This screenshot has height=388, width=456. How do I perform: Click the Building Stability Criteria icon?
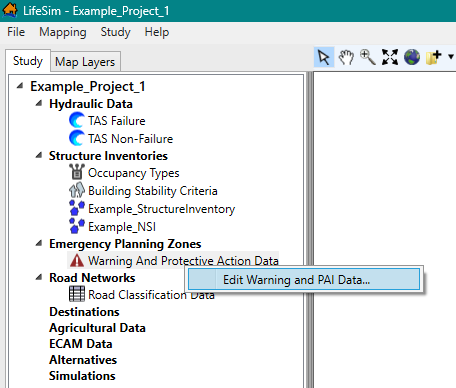(x=77, y=190)
